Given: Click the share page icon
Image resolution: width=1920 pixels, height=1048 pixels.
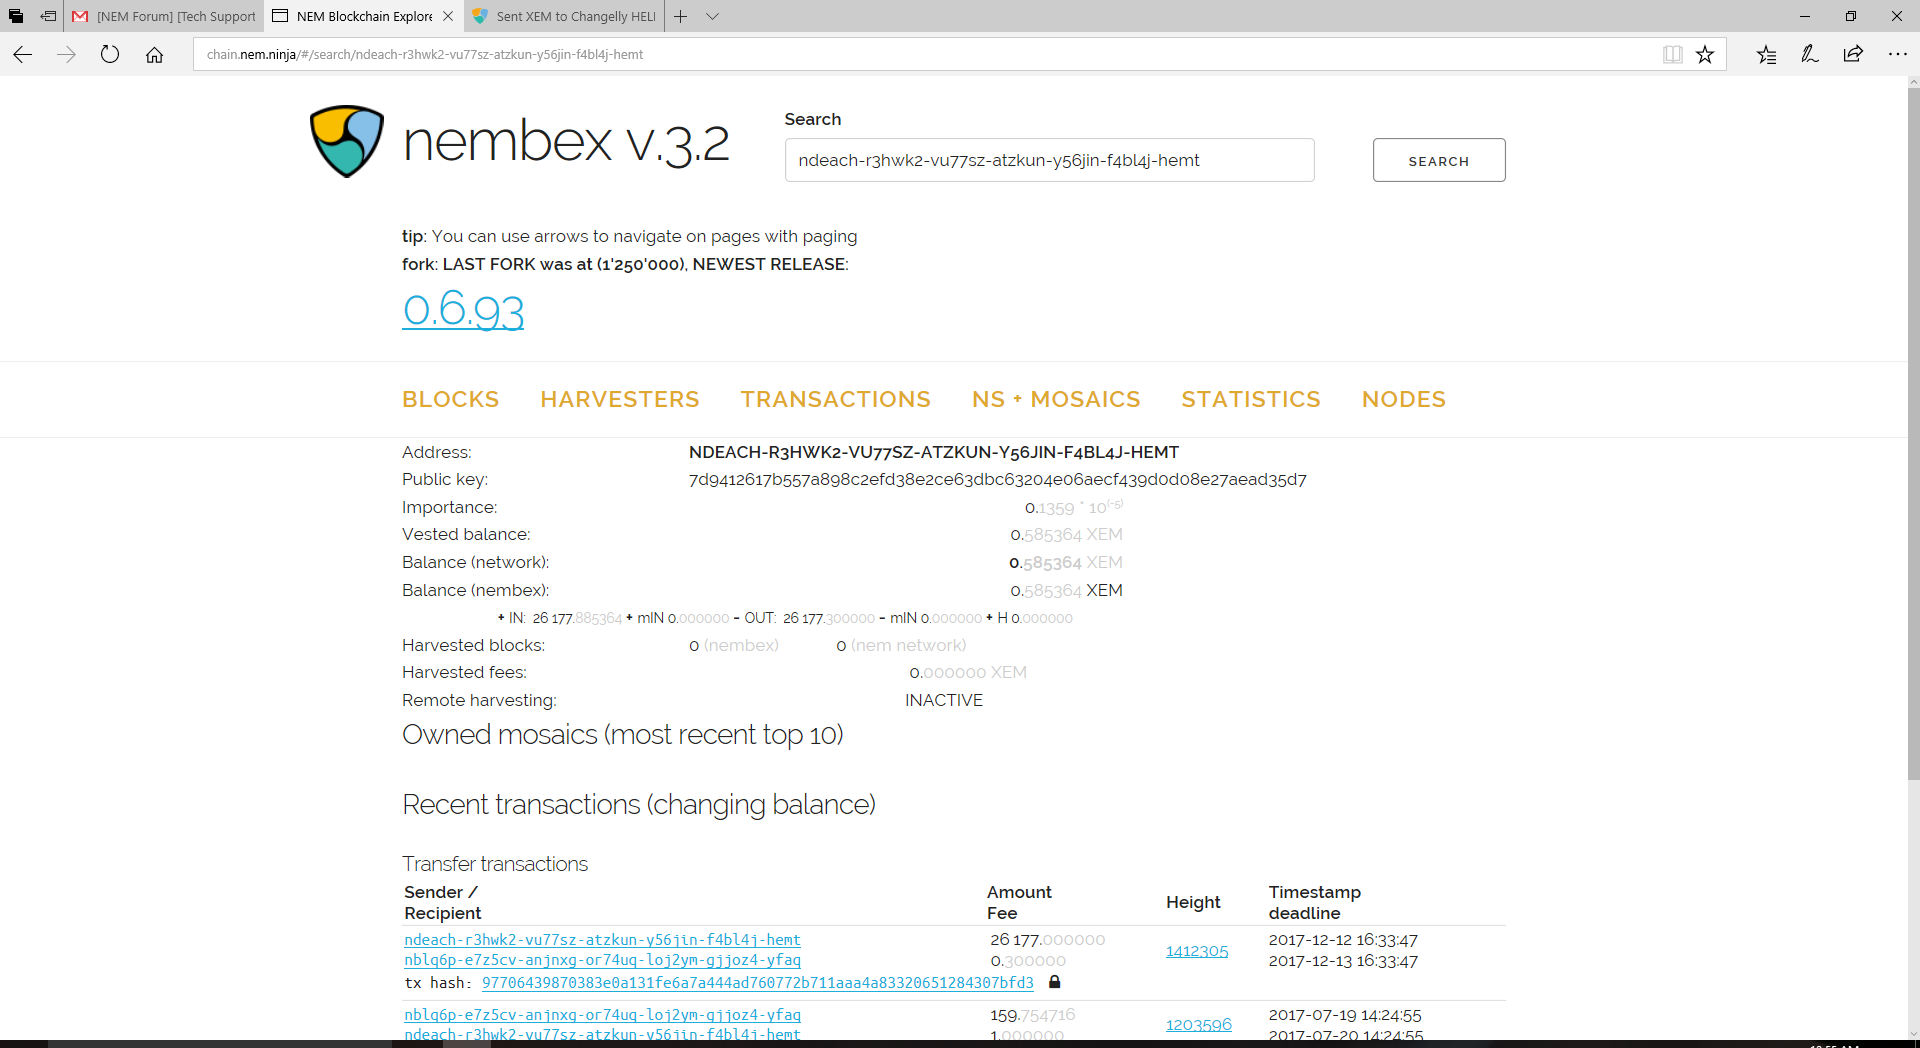Looking at the screenshot, I should point(1853,55).
